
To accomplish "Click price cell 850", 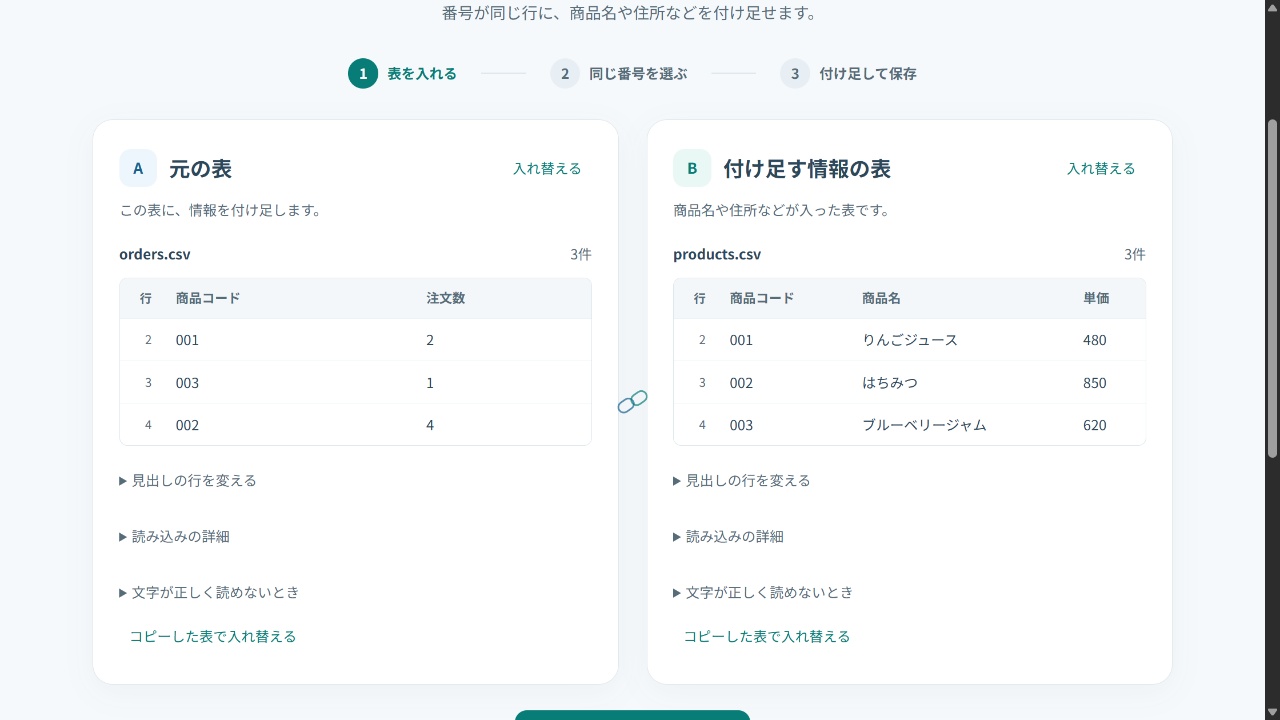I will click(1095, 383).
